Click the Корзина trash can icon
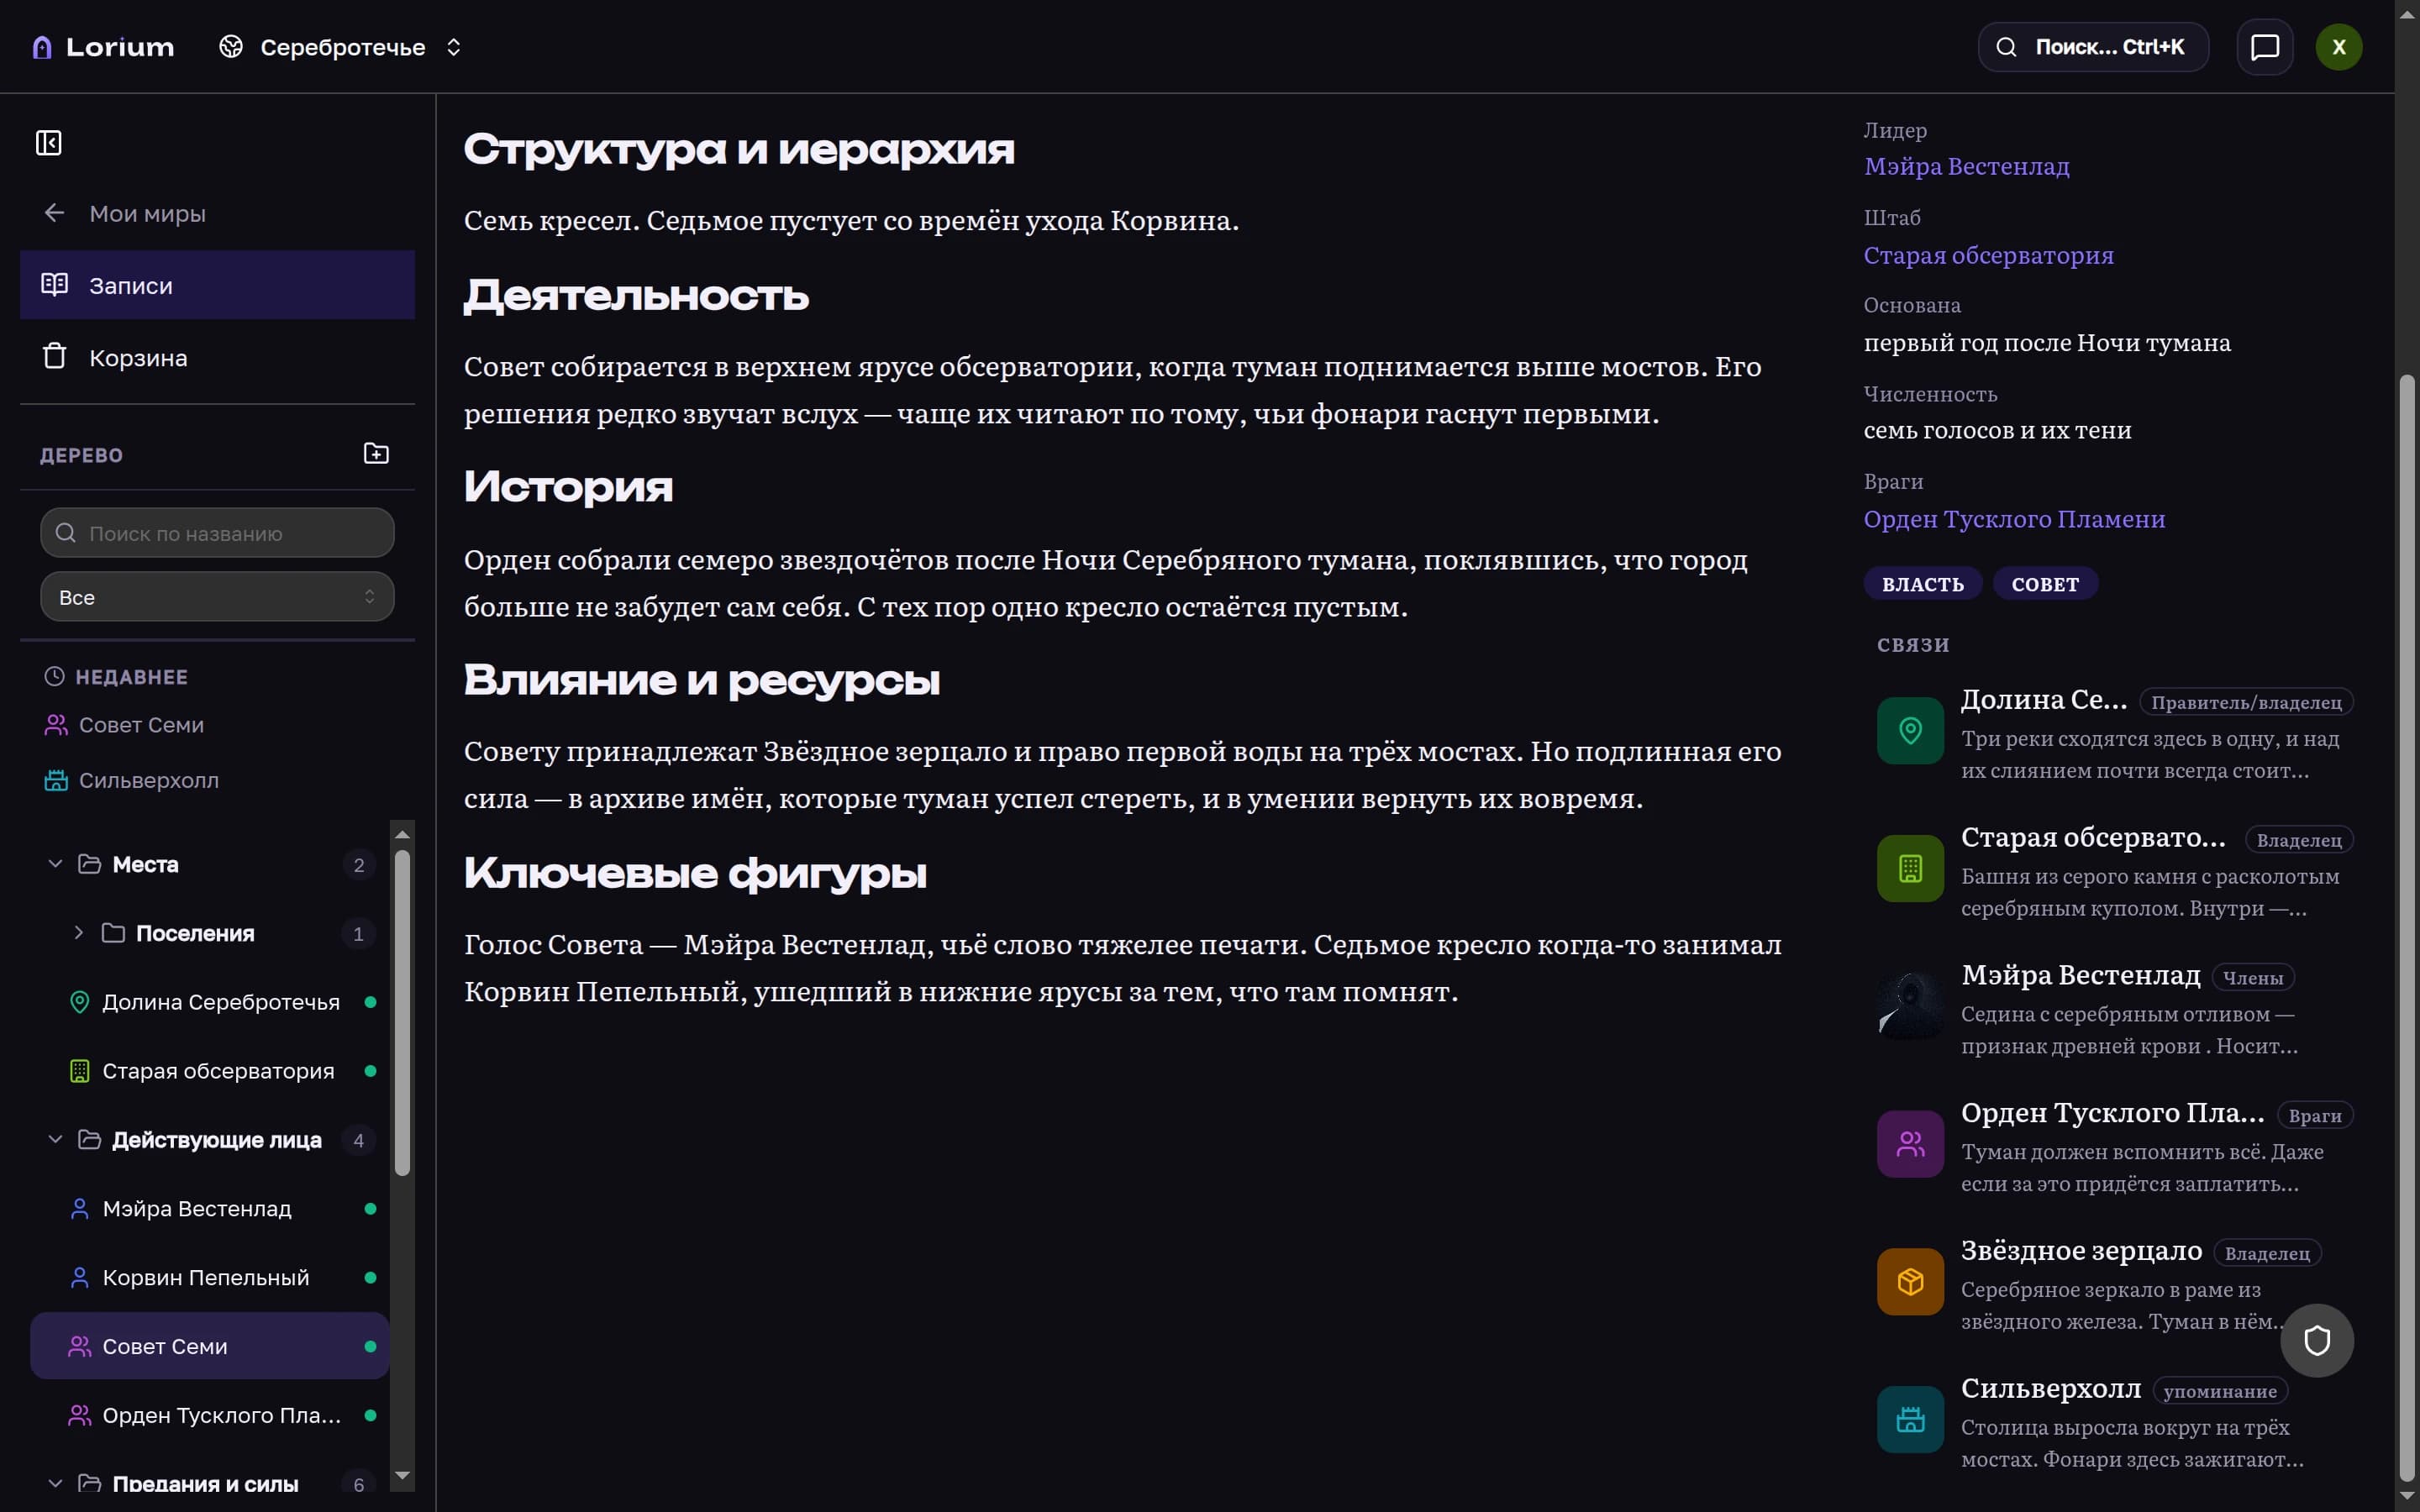 [x=54, y=357]
